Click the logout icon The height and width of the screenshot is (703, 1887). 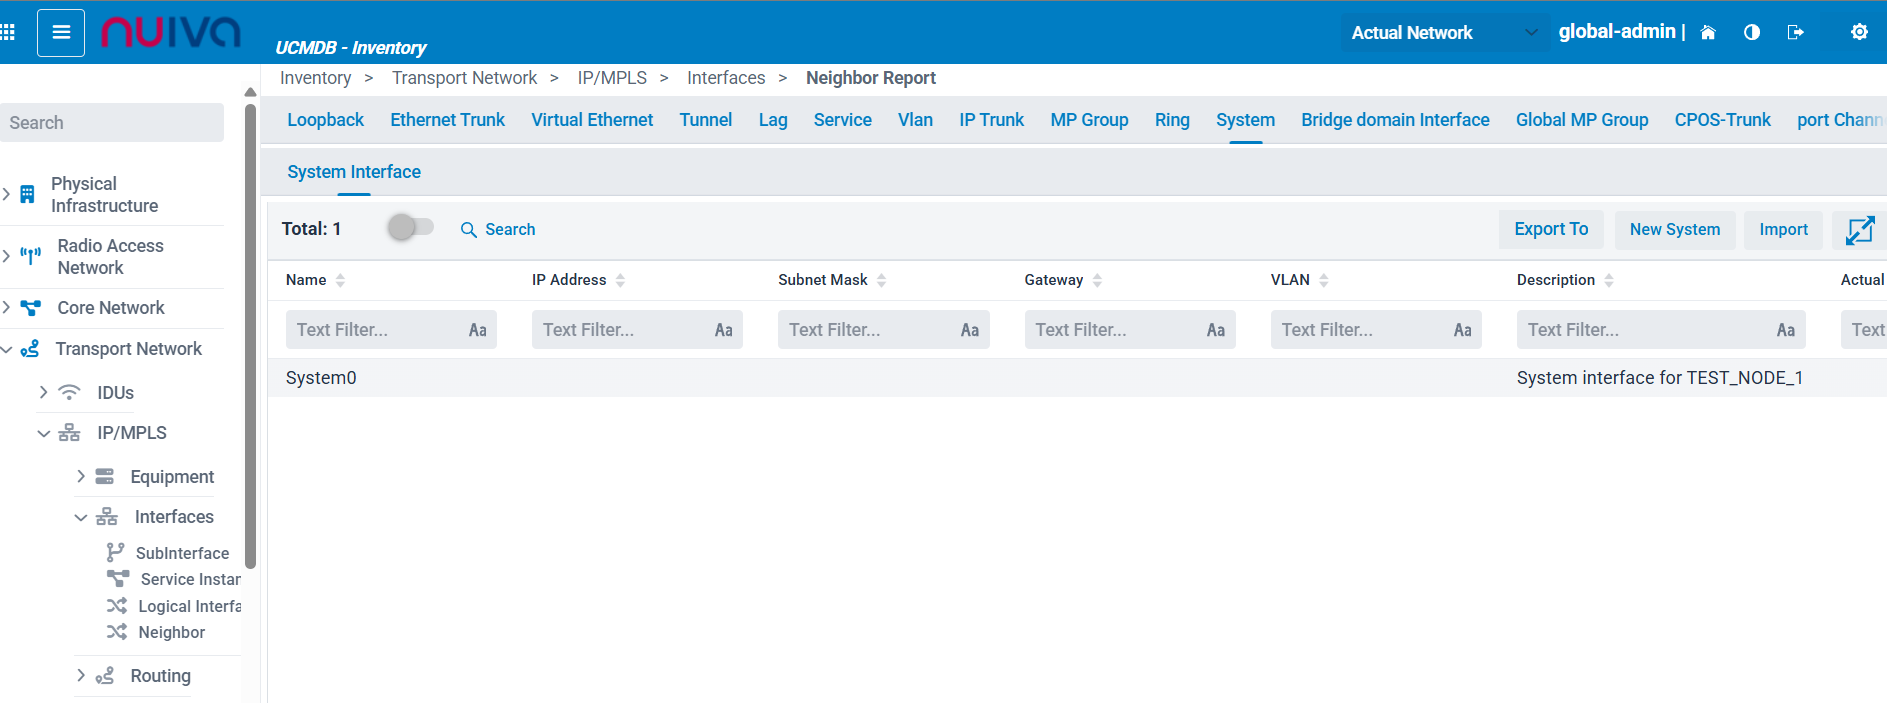pos(1796,33)
